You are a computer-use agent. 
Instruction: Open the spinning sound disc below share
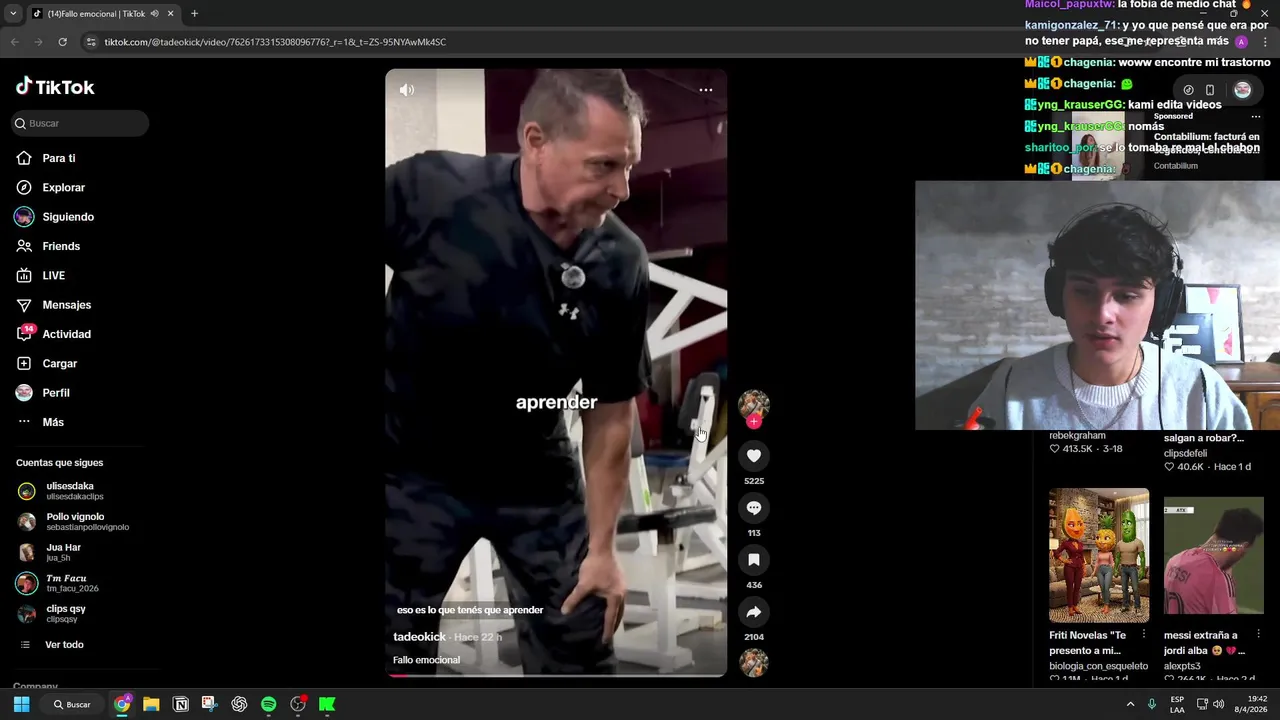[754, 662]
